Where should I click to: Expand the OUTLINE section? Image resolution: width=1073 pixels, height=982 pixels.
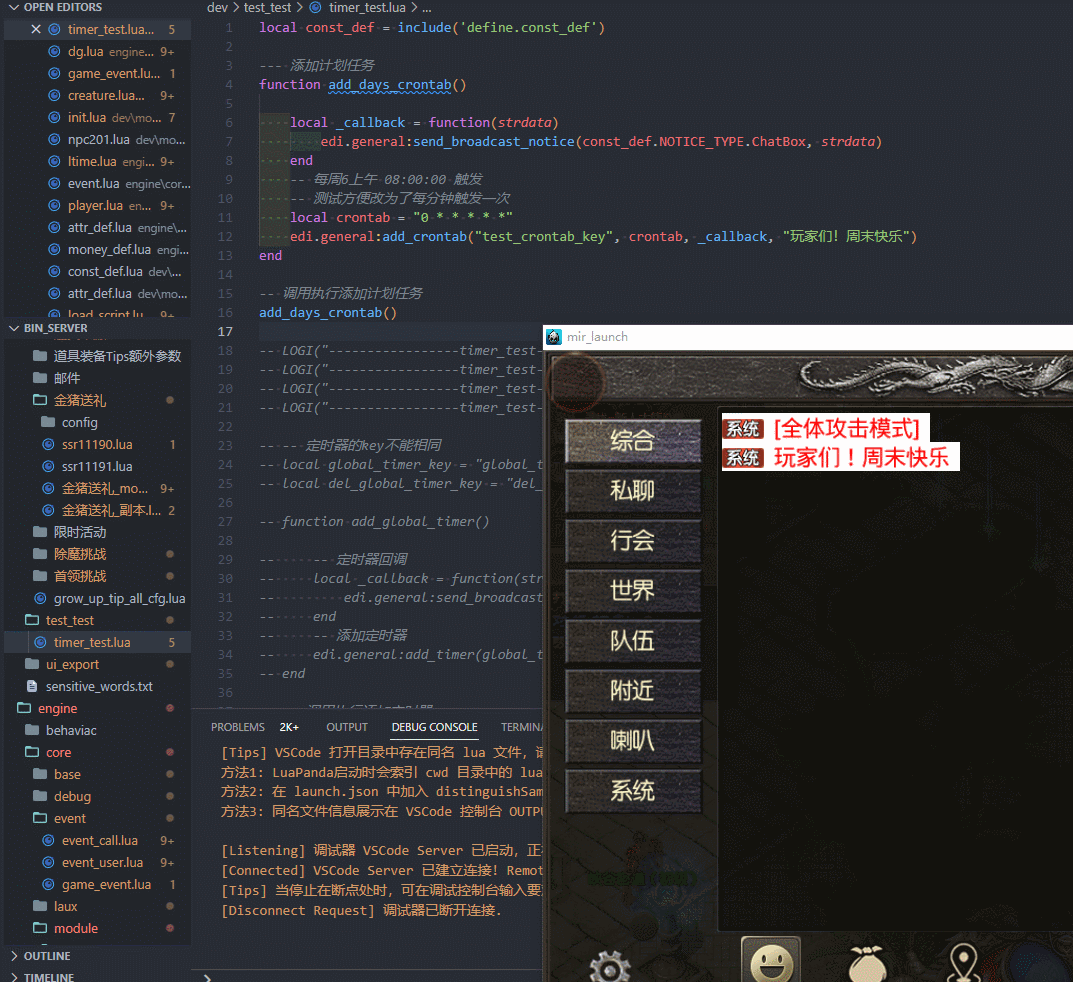pos(46,956)
